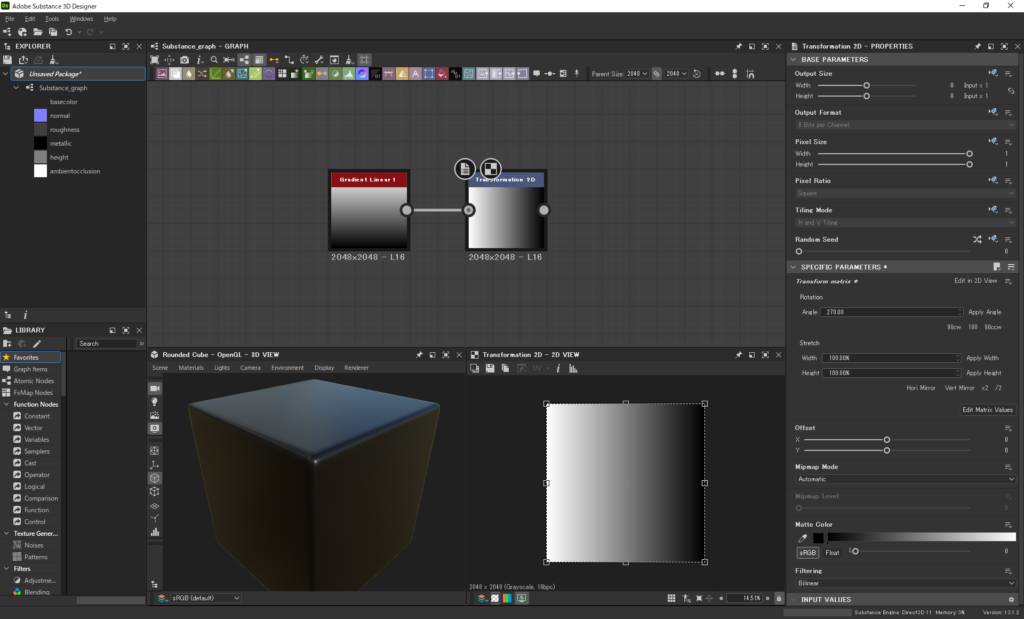1024x619 pixels.
Task: Collapse the Function Nodes library category
Action: (7, 404)
